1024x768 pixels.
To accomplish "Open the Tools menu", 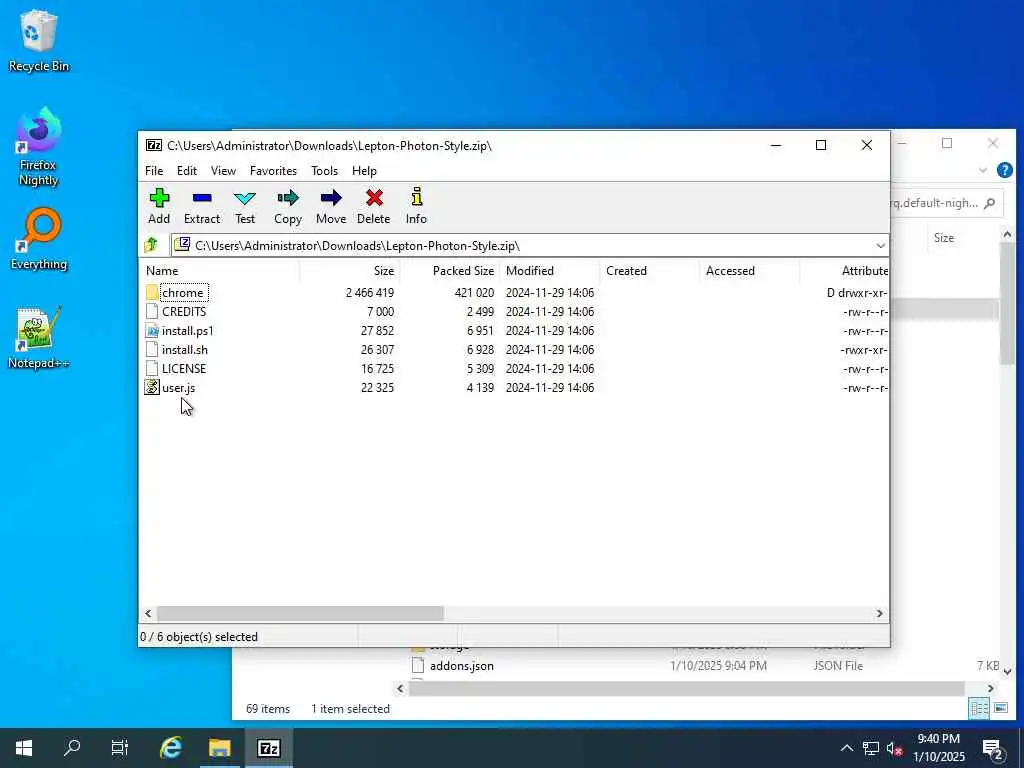I will [x=325, y=170].
